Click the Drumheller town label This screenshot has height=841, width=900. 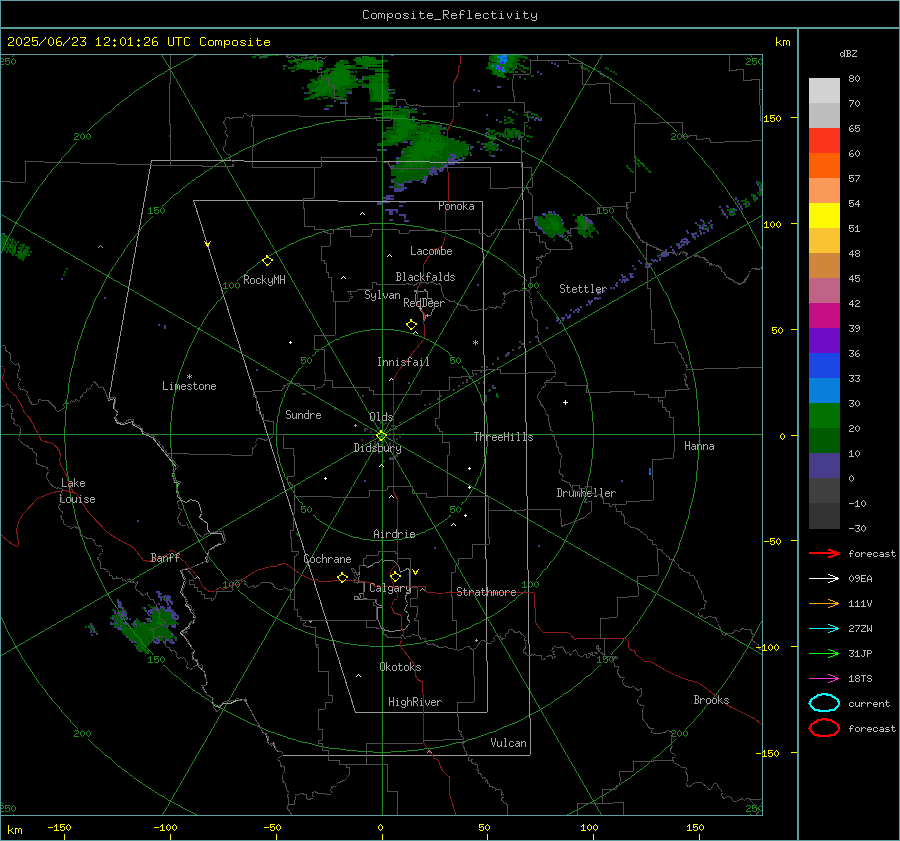(x=586, y=493)
